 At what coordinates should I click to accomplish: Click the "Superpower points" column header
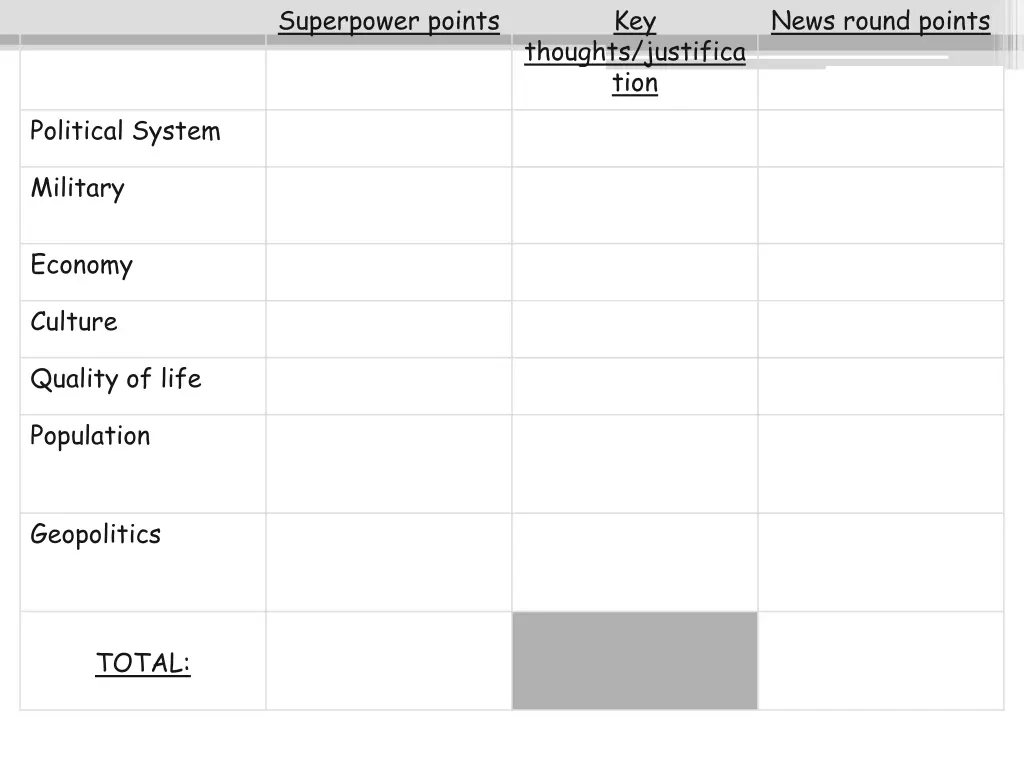point(389,21)
